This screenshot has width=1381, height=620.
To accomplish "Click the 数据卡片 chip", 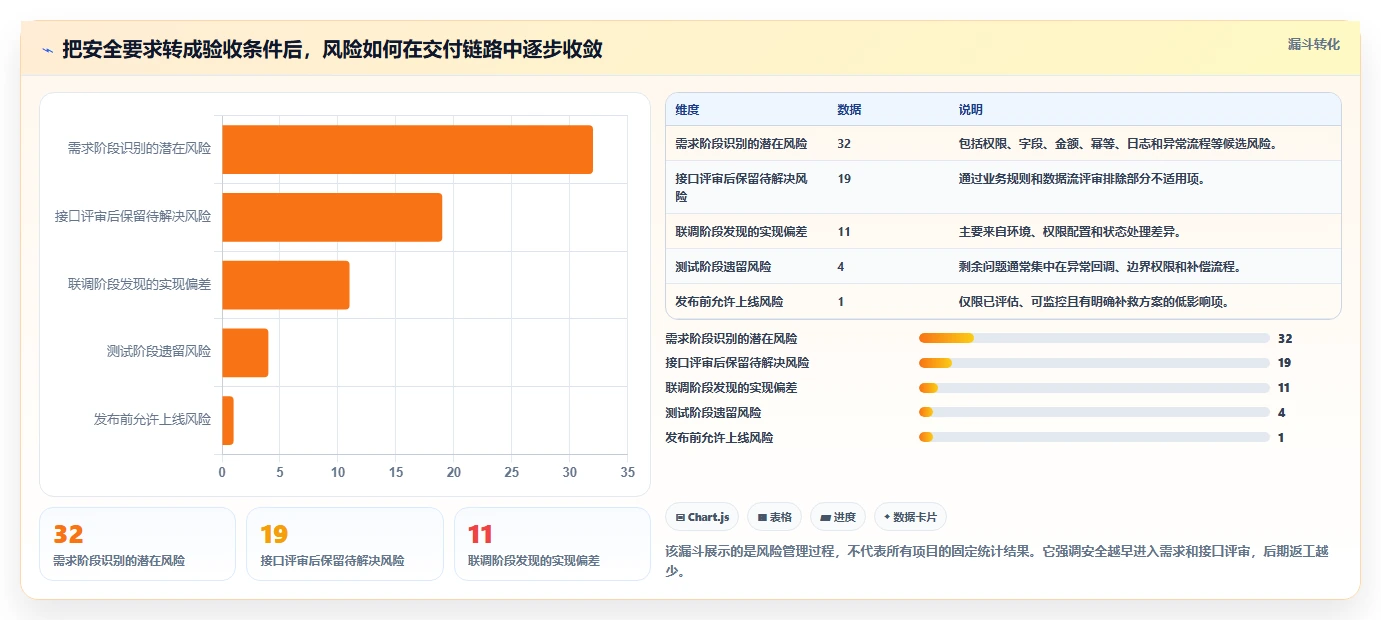I will (x=910, y=517).
